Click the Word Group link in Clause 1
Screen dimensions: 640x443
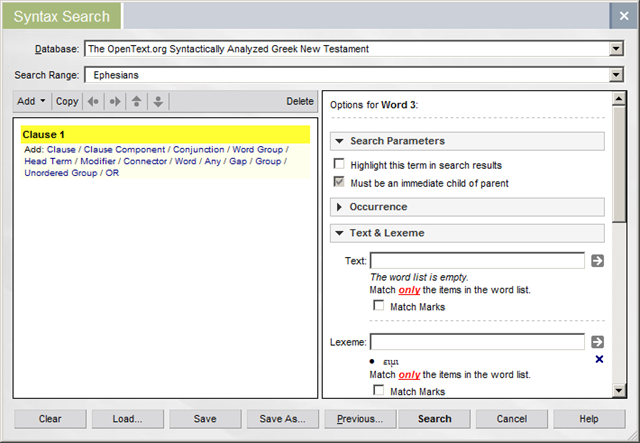[x=257, y=149]
